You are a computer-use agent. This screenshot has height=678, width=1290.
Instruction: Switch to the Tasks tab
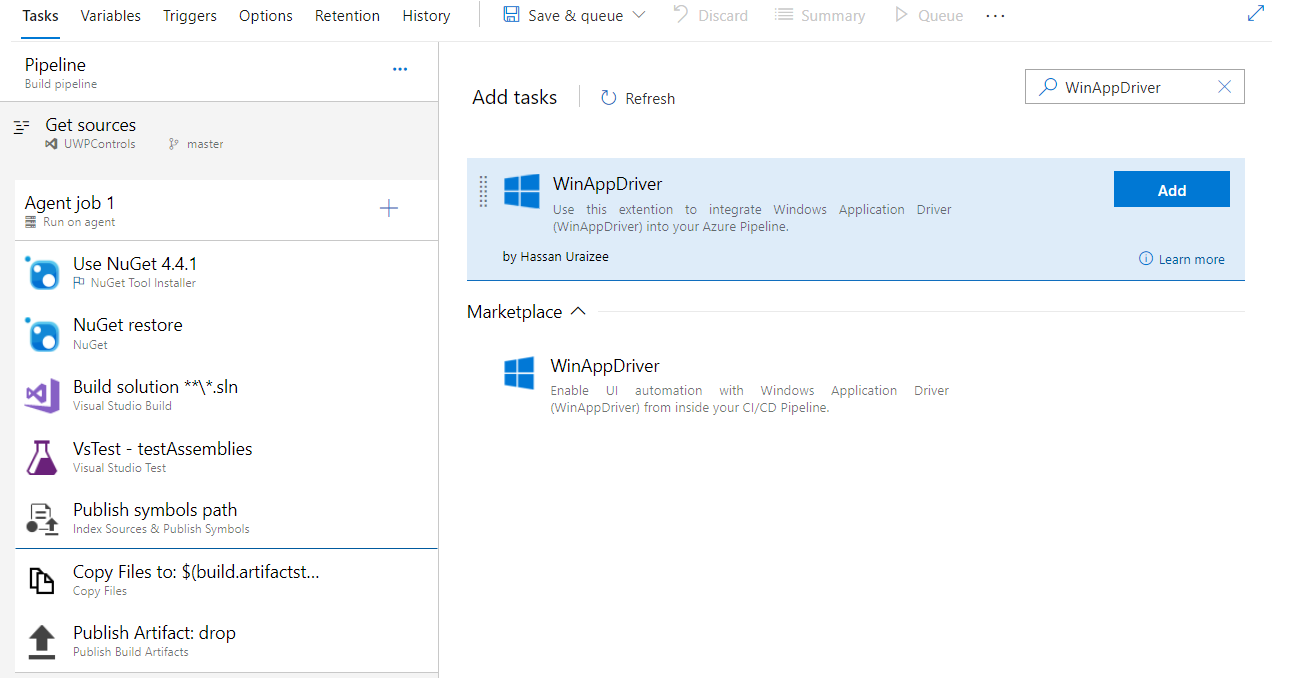tap(40, 16)
